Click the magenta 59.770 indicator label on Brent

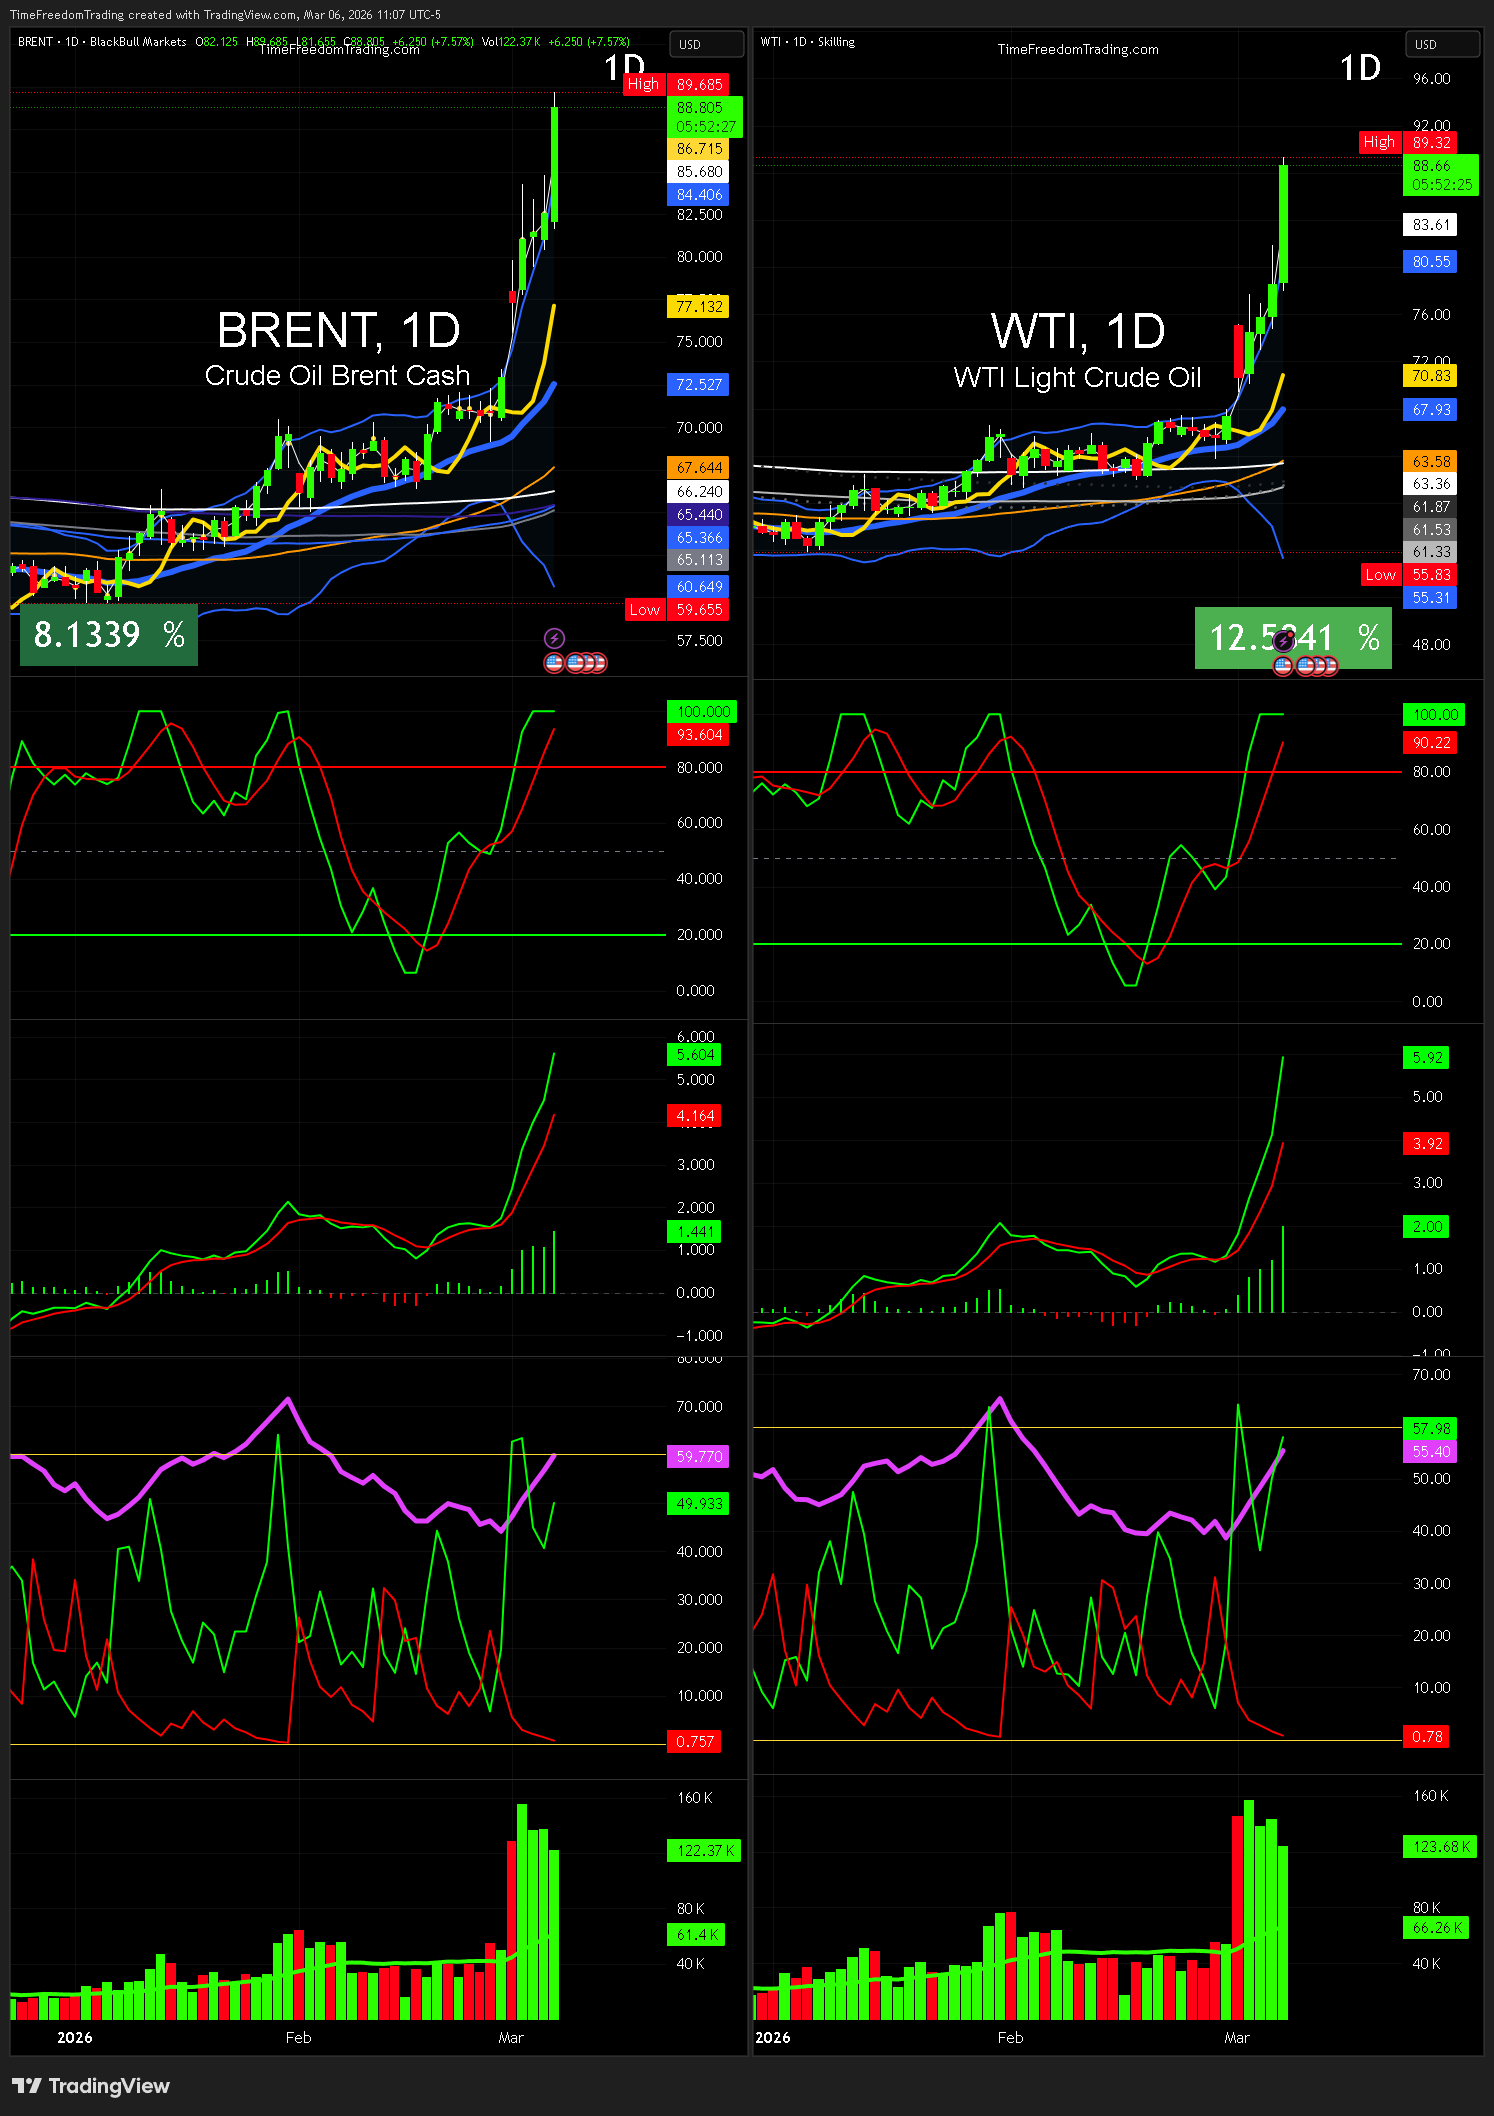(x=698, y=1456)
